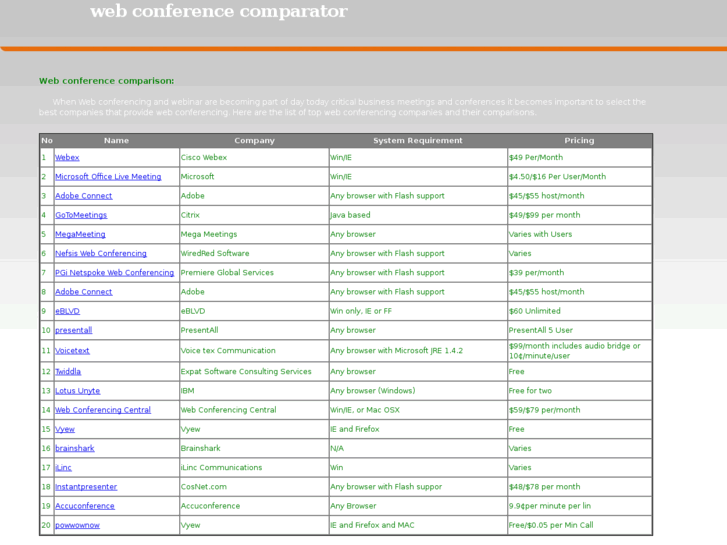
Task: Select Voice tex Communication cell
Action: pyautogui.click(x=254, y=351)
